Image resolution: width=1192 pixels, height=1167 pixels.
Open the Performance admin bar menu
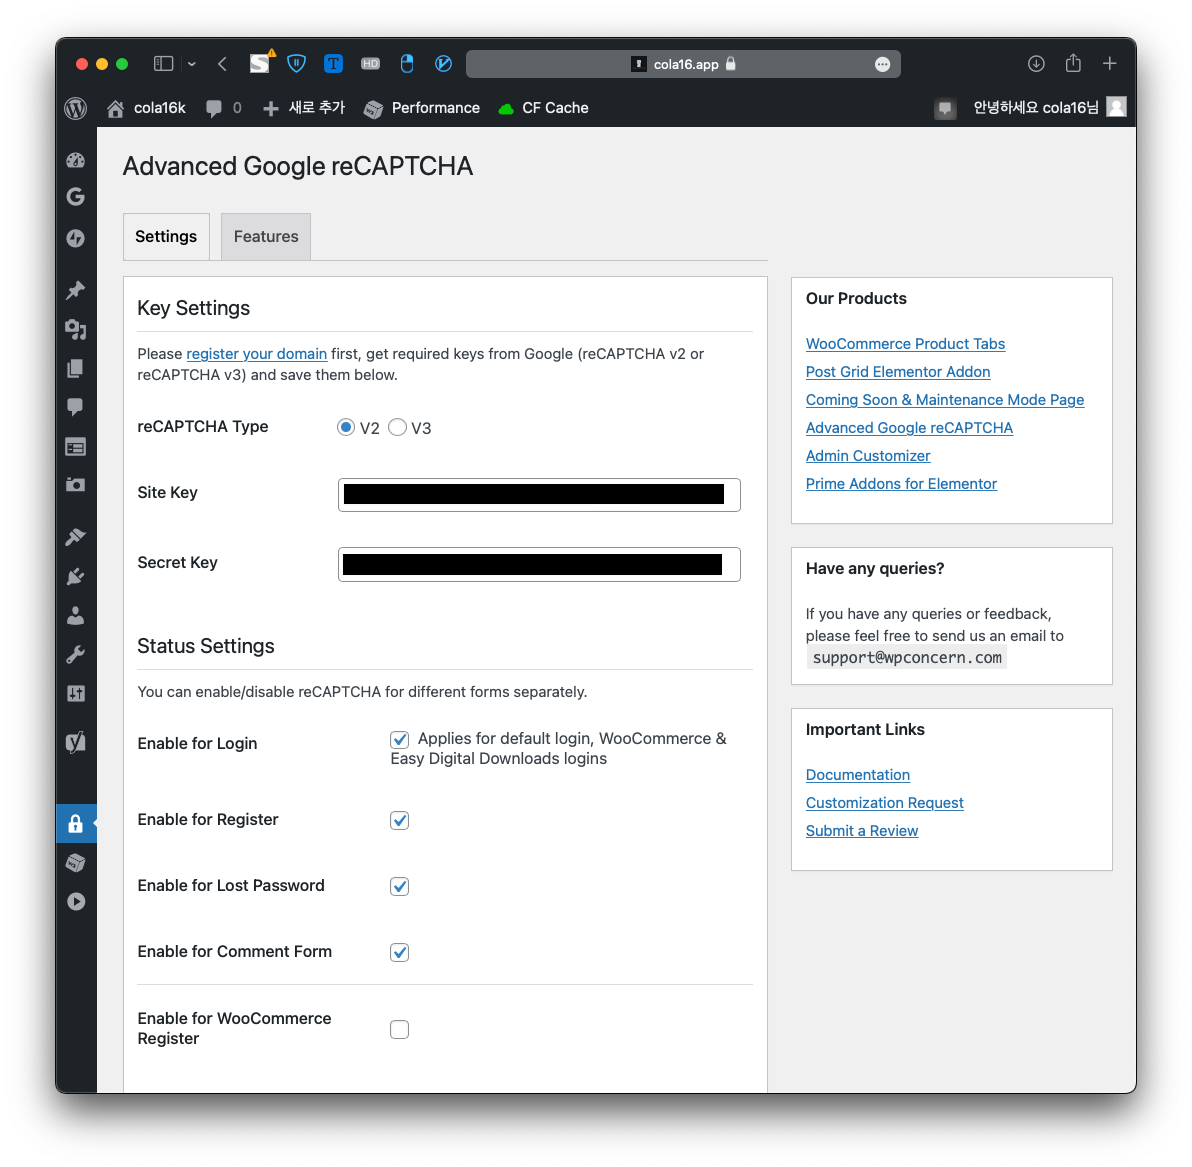click(x=422, y=108)
